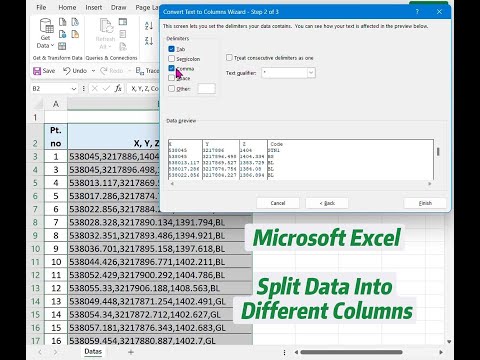
Task: Click the formula bar Enter checkmark icon
Action: coord(106,89)
